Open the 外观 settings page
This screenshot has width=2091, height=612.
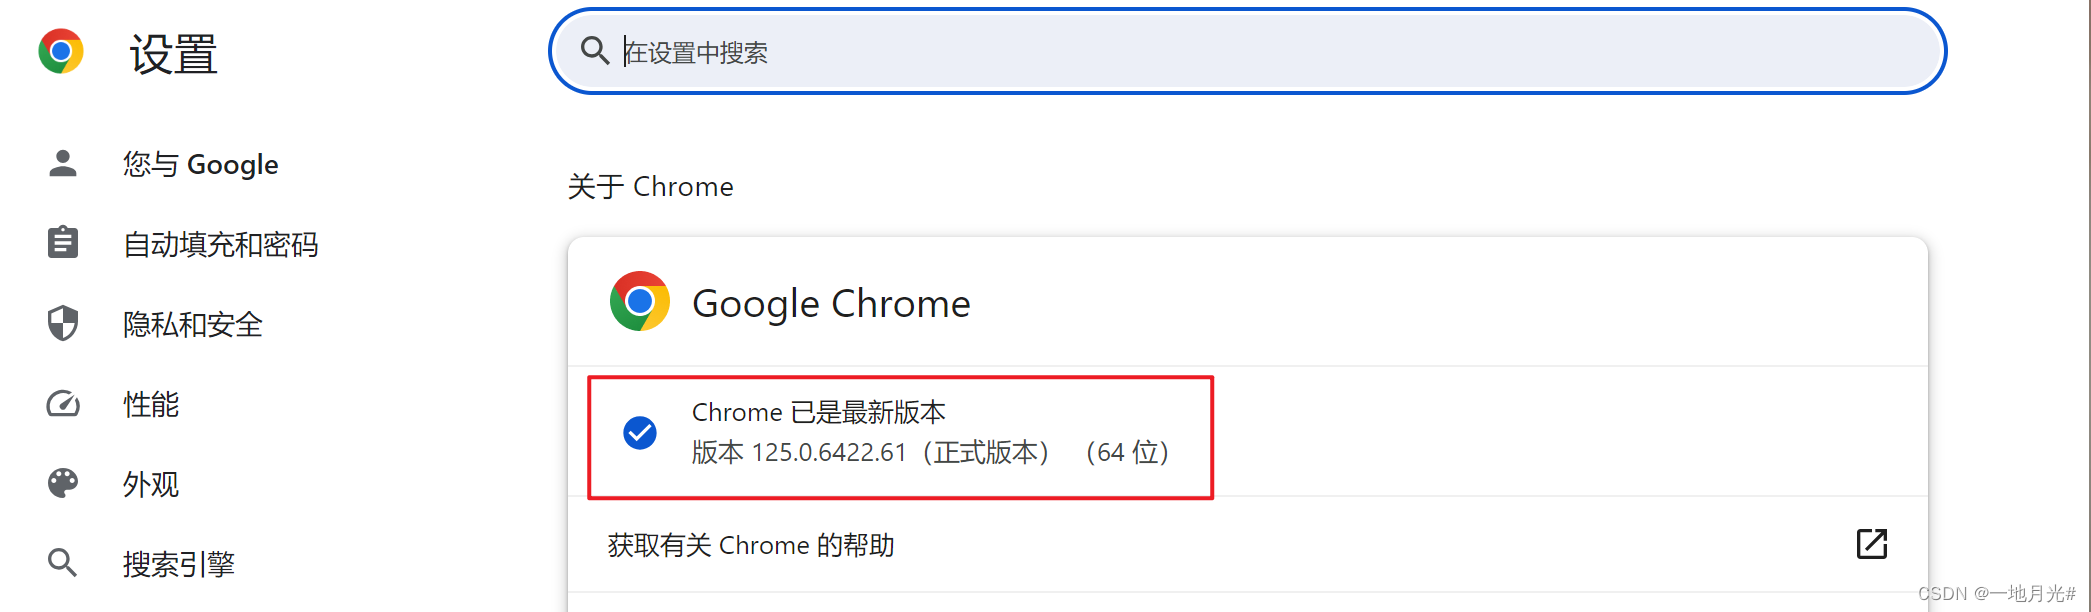click(150, 483)
